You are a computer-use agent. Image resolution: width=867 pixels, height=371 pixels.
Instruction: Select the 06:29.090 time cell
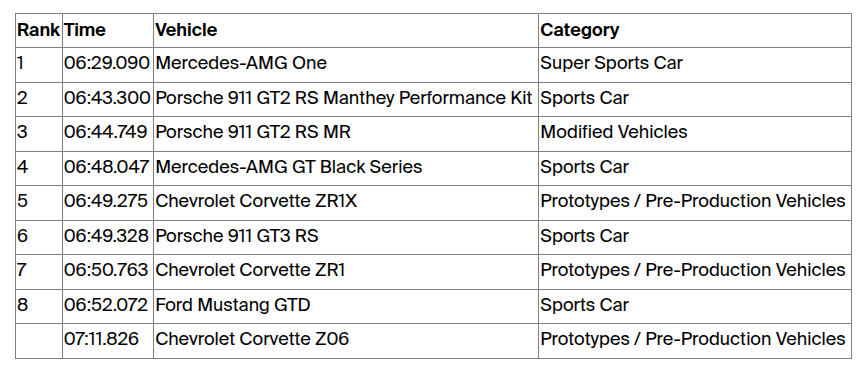(108, 65)
